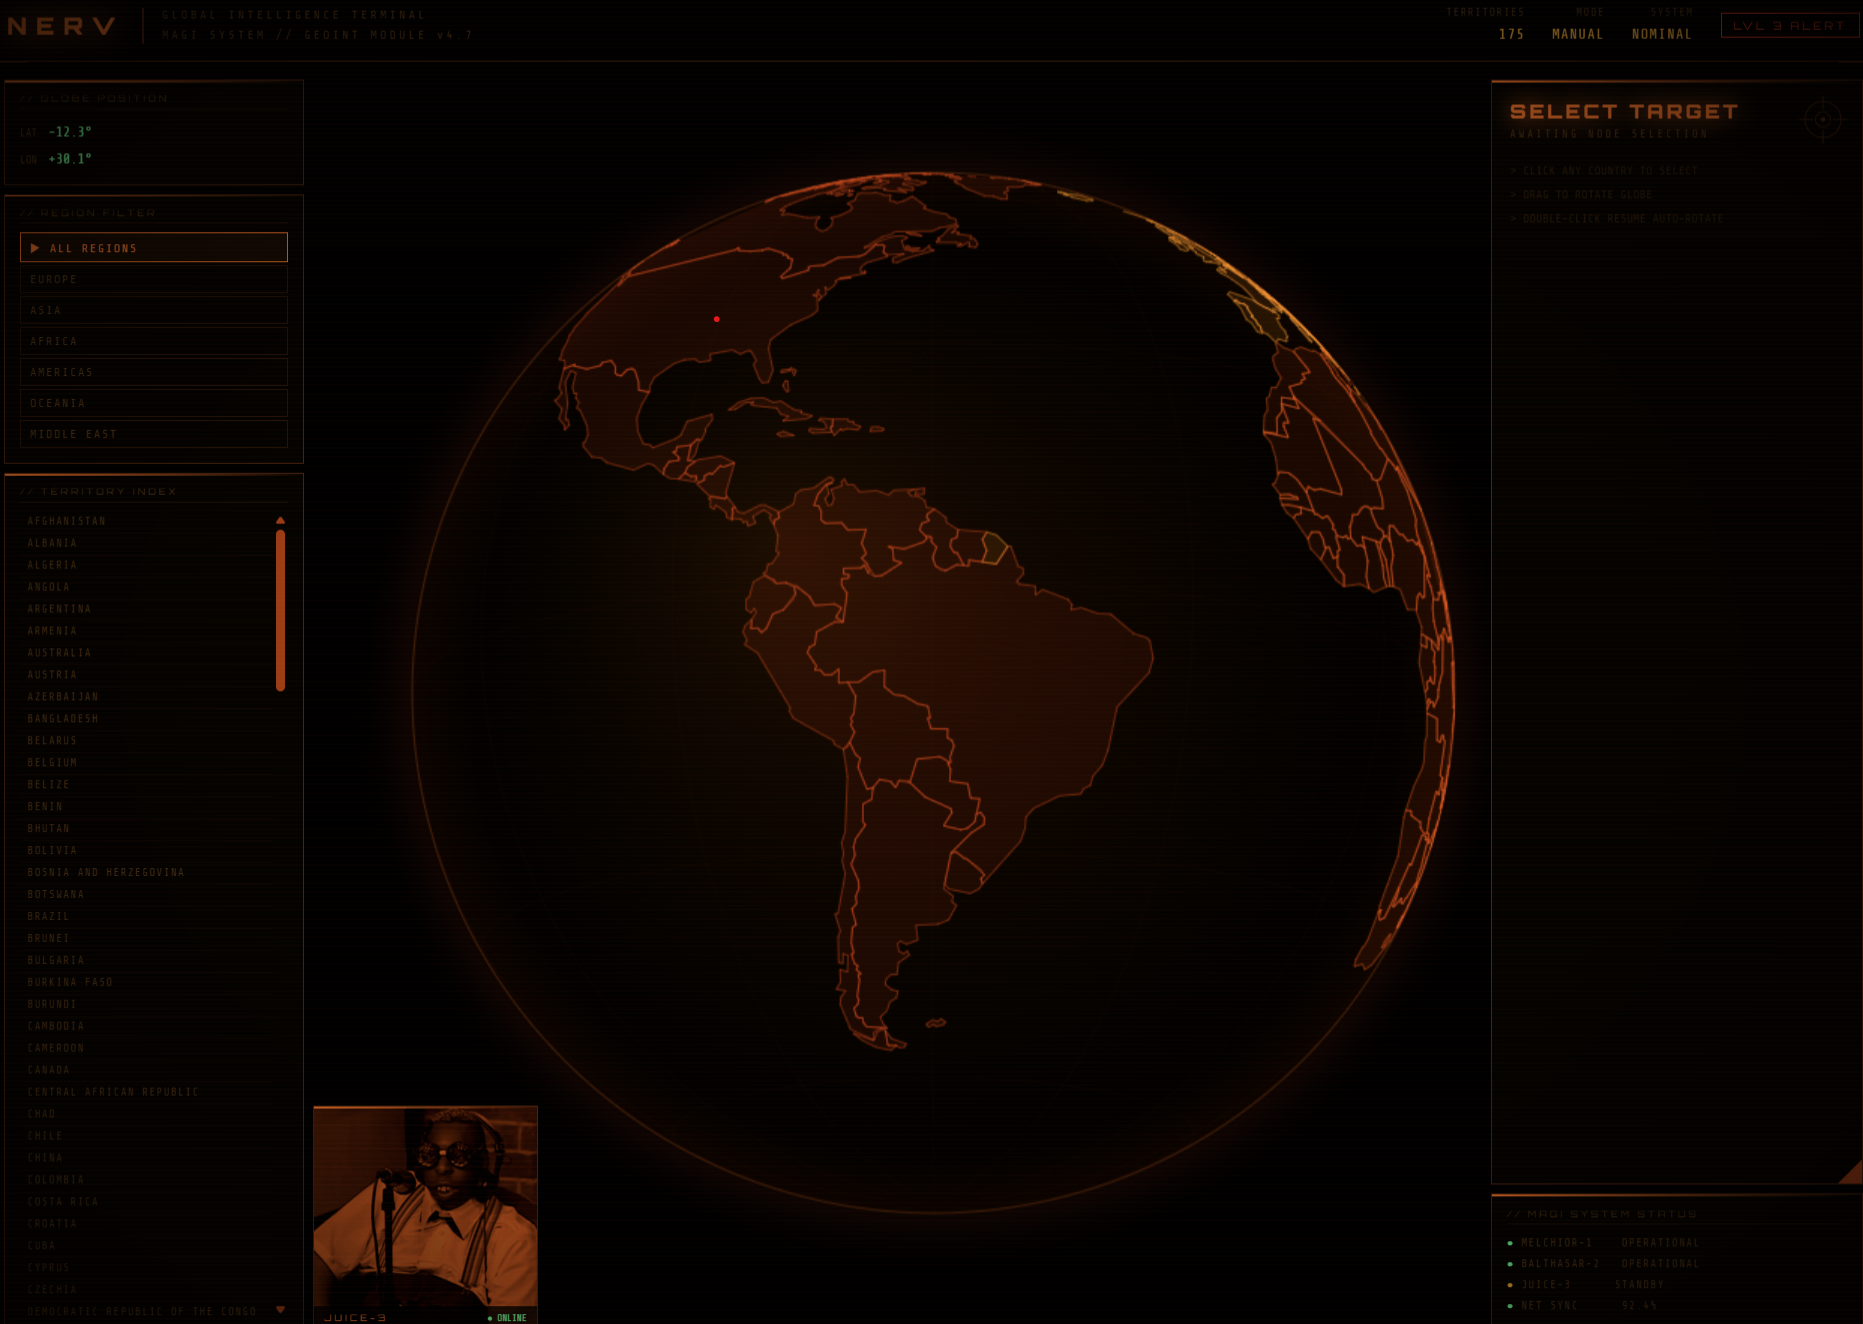Viewport: 1863px width, 1324px height.
Task: Click the play arrow beside ALL REGIONS
Action: click(x=35, y=248)
